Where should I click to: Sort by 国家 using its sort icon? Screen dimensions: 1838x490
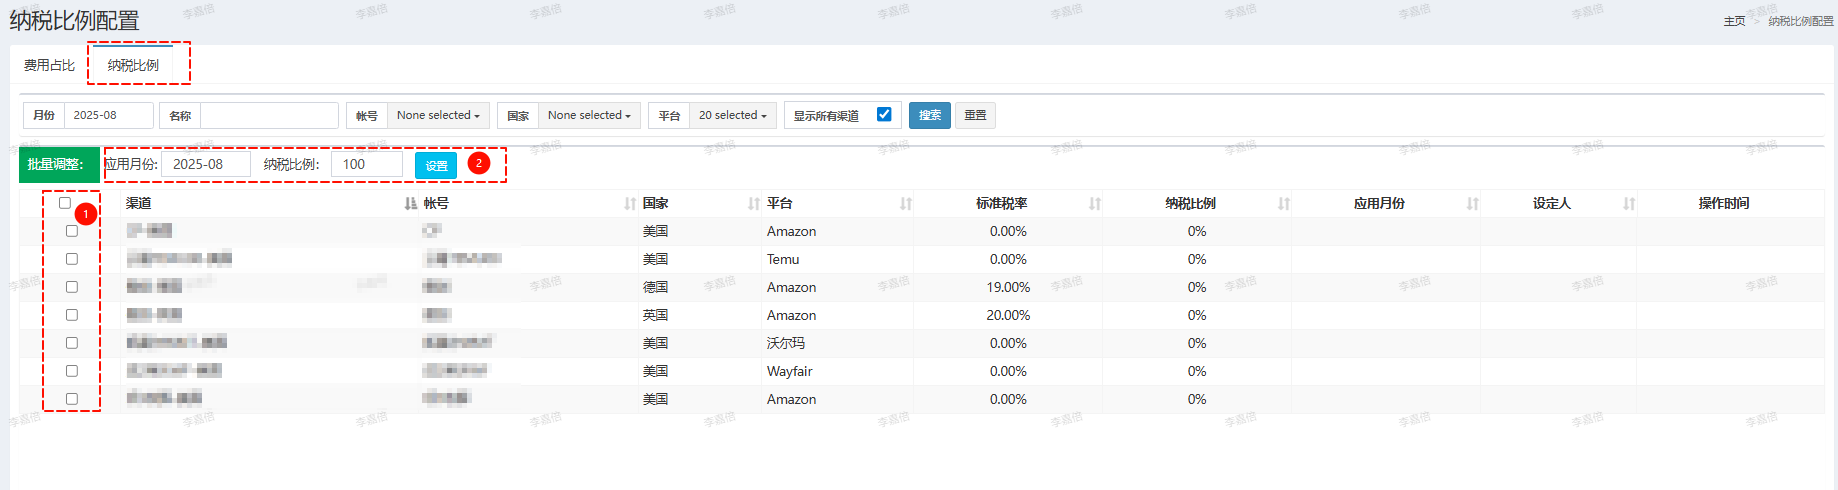click(x=754, y=203)
